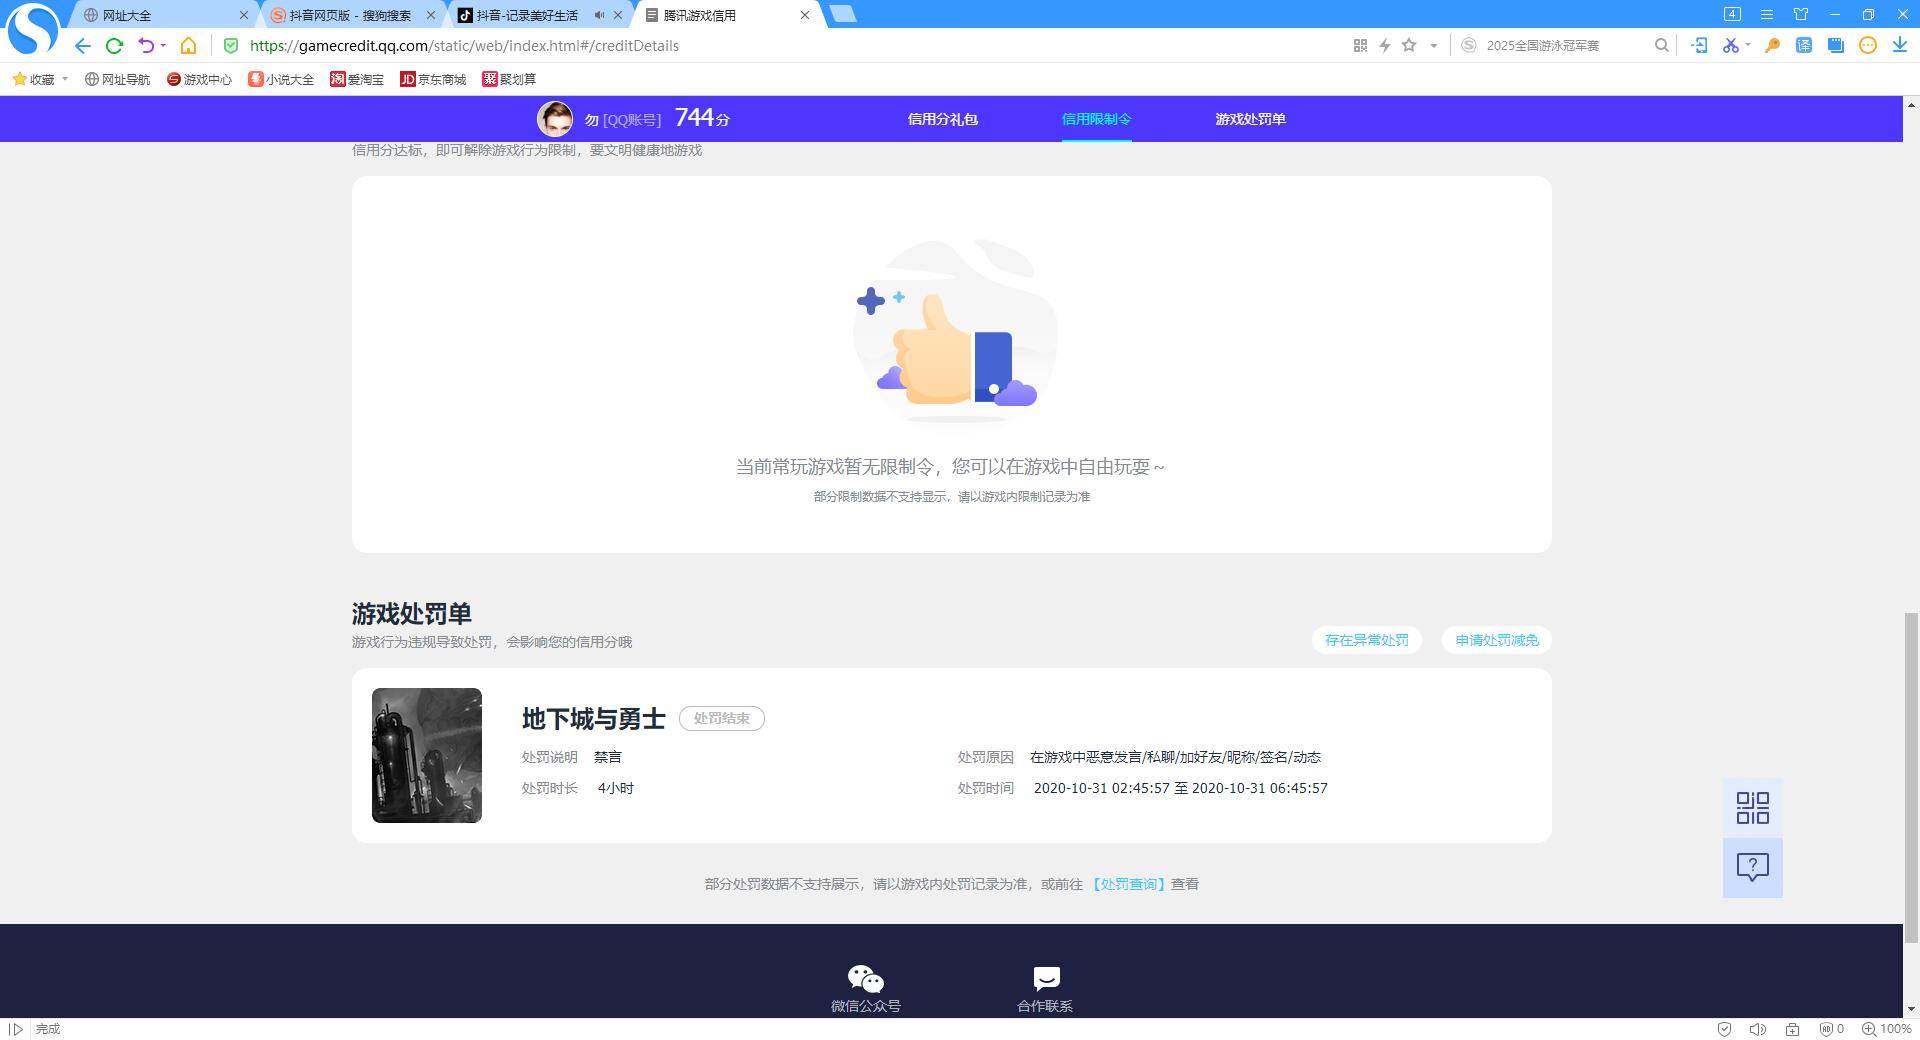Click the 申请处罚减免 button
The width and height of the screenshot is (1920, 1040).
(1496, 640)
